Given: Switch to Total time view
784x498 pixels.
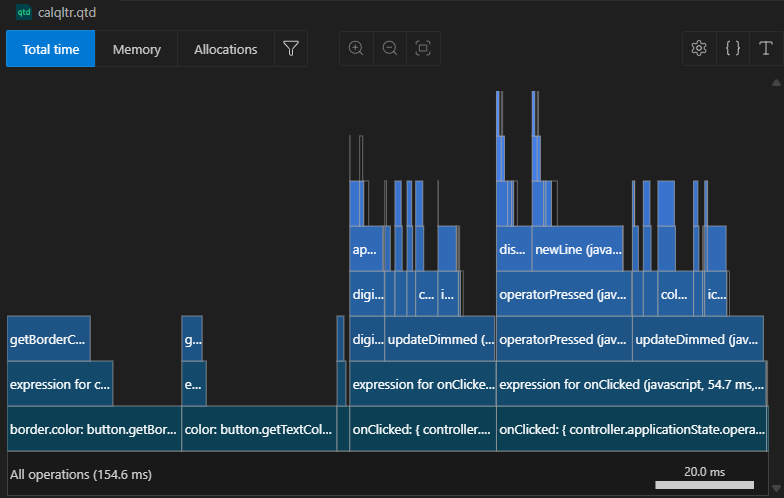Looking at the screenshot, I should click(51, 49).
